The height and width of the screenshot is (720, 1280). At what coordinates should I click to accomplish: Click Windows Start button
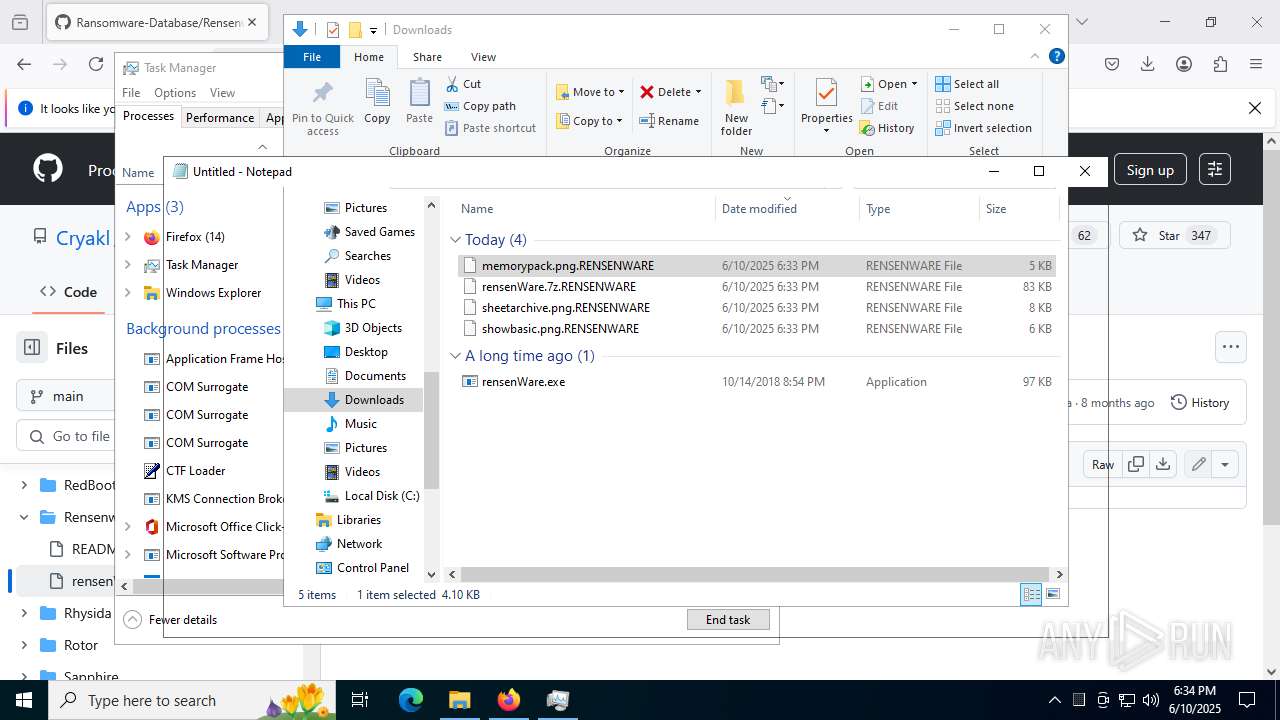[24, 700]
